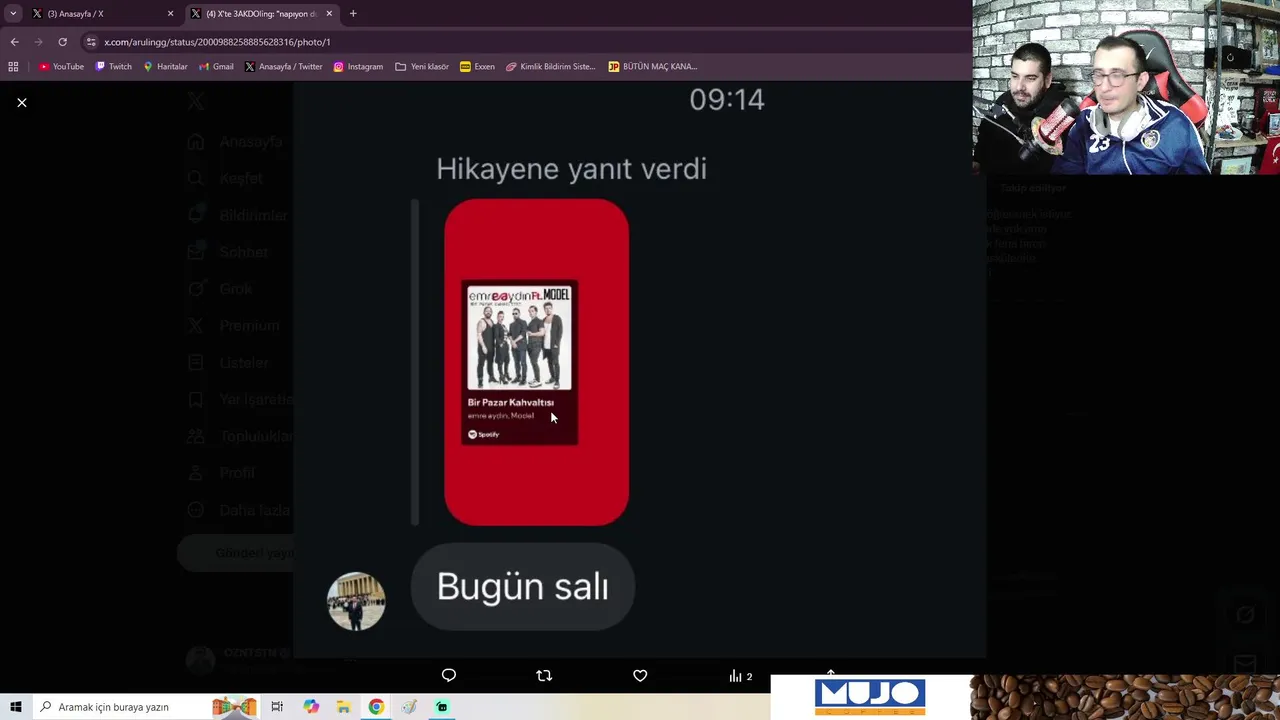
Task: Go forward with the browser forward arrow
Action: tap(38, 42)
